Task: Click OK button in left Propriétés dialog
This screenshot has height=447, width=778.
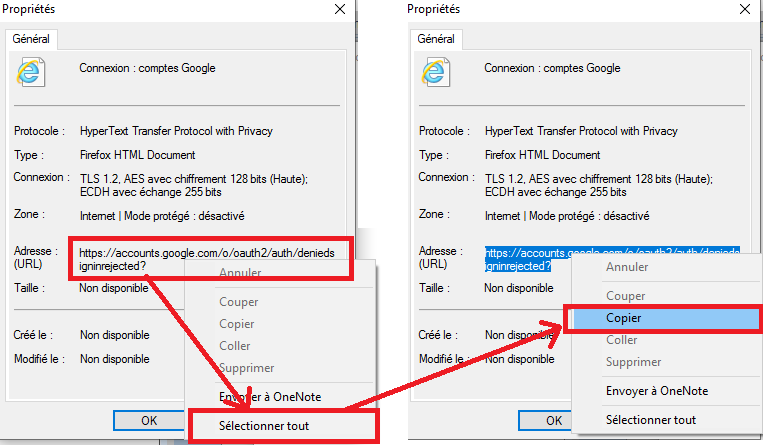Action: coord(149,421)
